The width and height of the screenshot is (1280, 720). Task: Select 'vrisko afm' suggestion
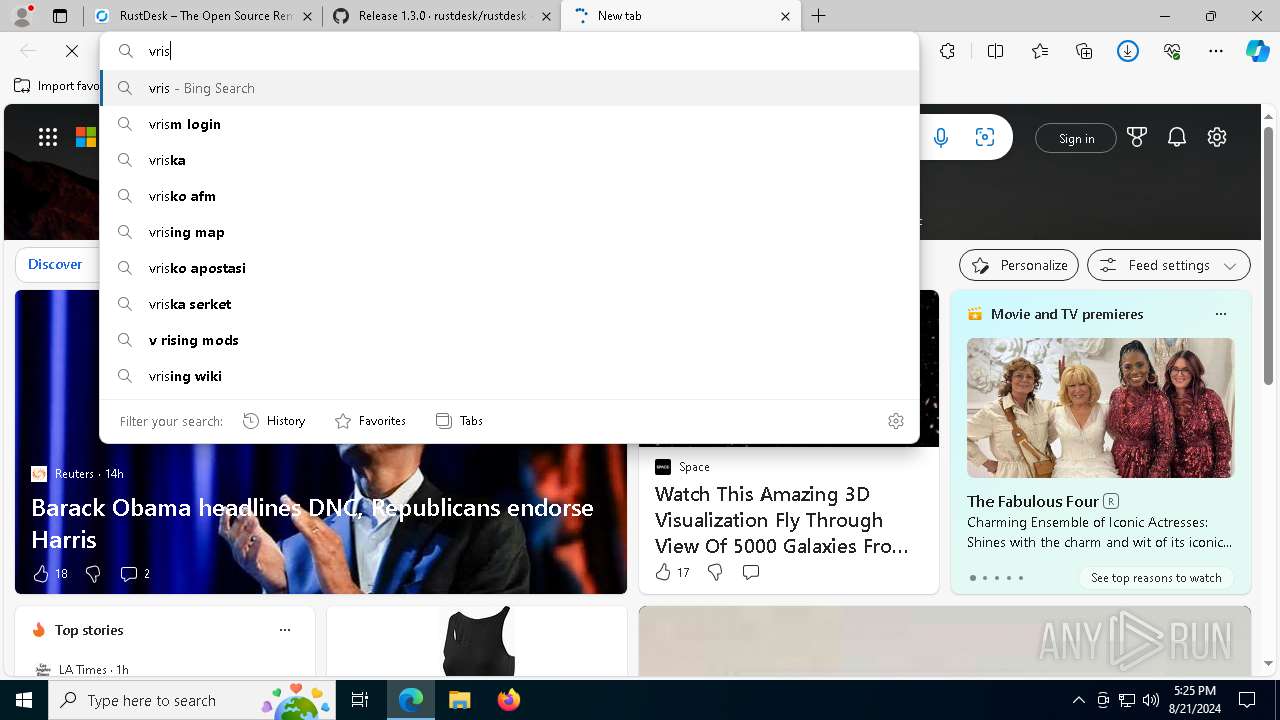tap(509, 196)
